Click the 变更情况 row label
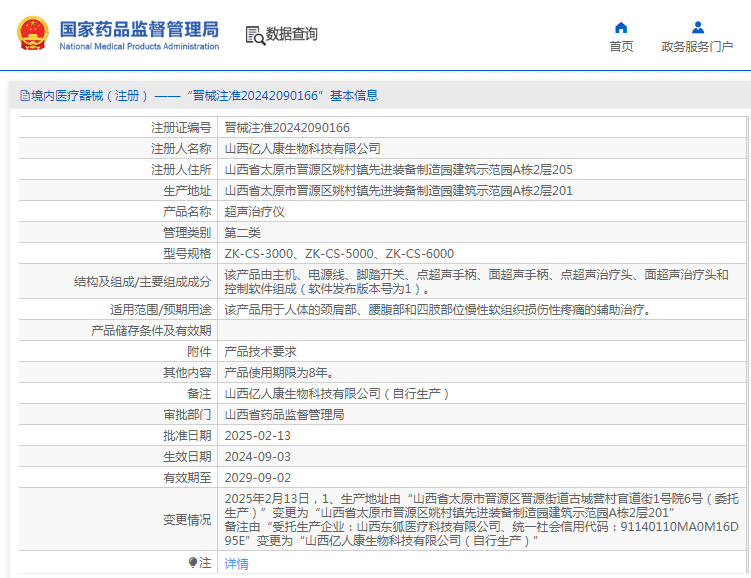 [187, 520]
